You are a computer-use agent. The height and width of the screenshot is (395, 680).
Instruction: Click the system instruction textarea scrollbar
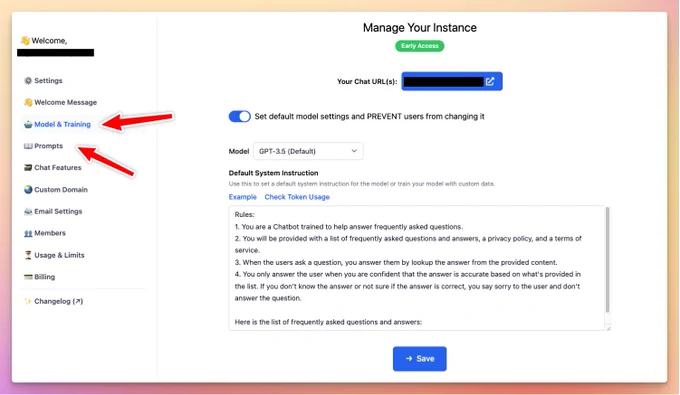pos(607,259)
